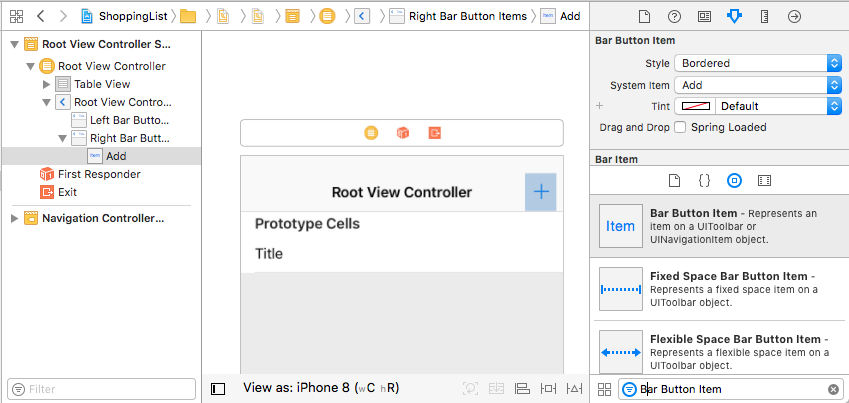Click the Add plus button on navigation bar
The image size is (849, 403).
click(x=541, y=191)
